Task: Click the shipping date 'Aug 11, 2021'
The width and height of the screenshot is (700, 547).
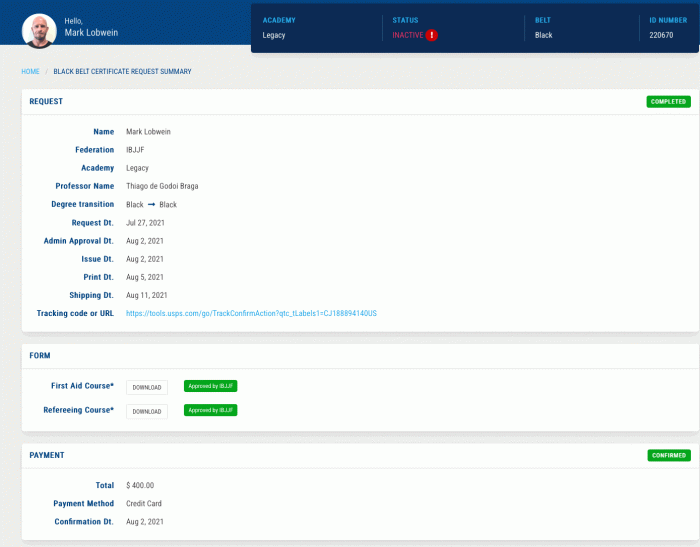Action: coord(146,295)
